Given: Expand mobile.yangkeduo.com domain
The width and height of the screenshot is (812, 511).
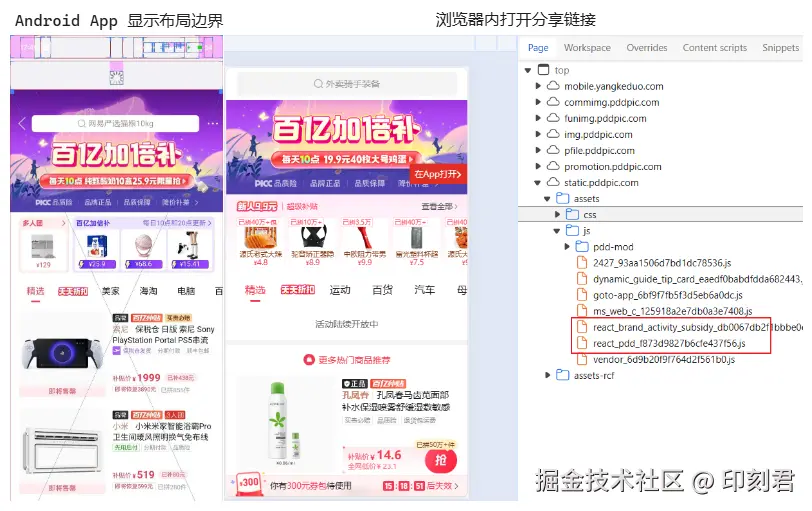Looking at the screenshot, I should click(538, 86).
